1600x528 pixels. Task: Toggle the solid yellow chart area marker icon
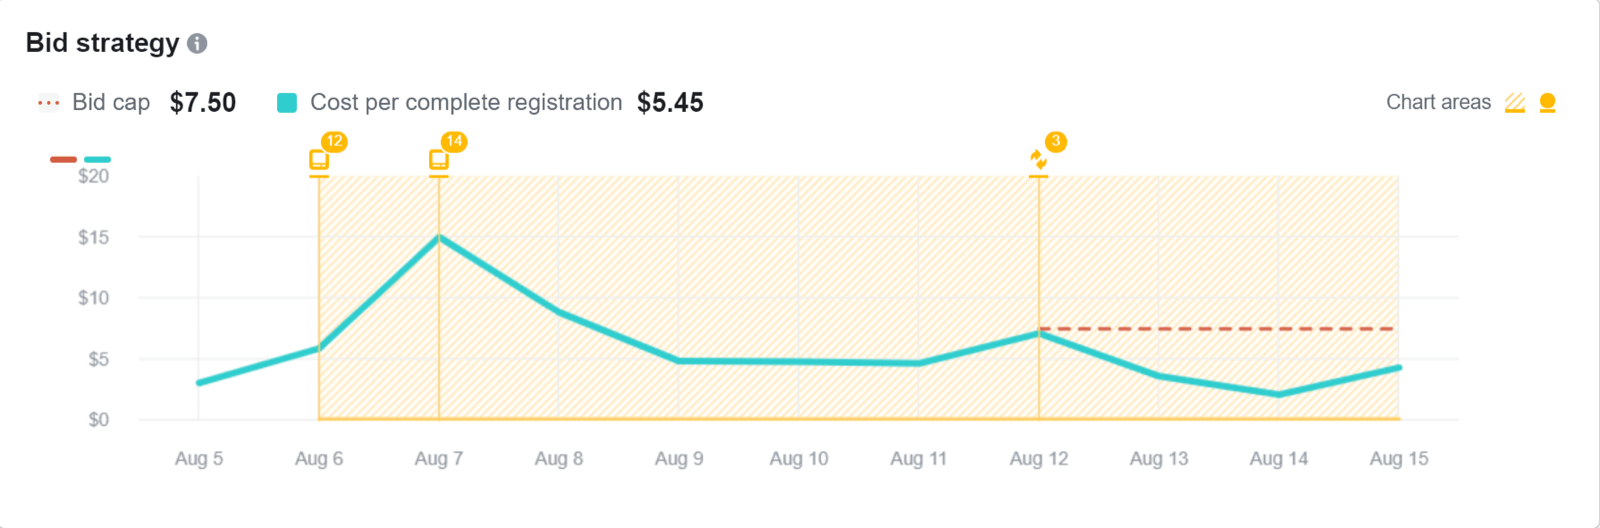click(1548, 103)
